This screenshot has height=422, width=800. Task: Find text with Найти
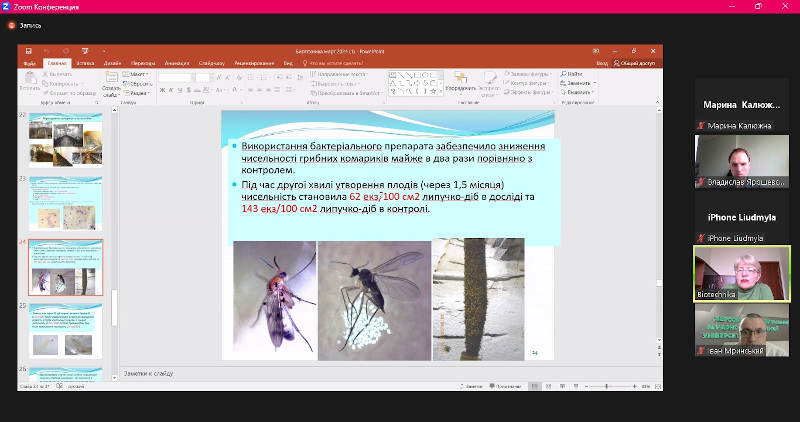tap(571, 74)
